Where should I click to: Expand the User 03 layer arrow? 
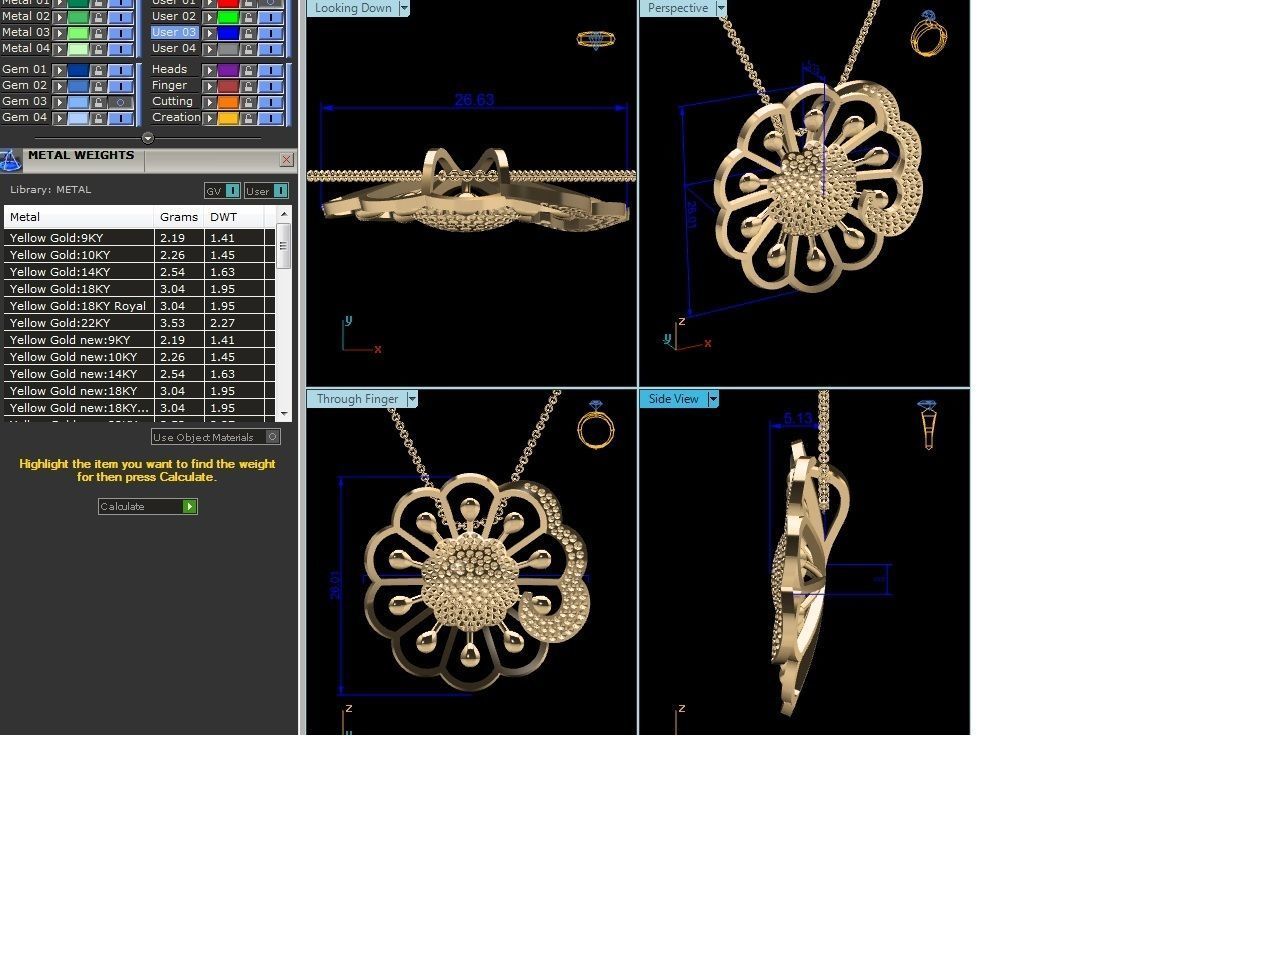(x=210, y=33)
